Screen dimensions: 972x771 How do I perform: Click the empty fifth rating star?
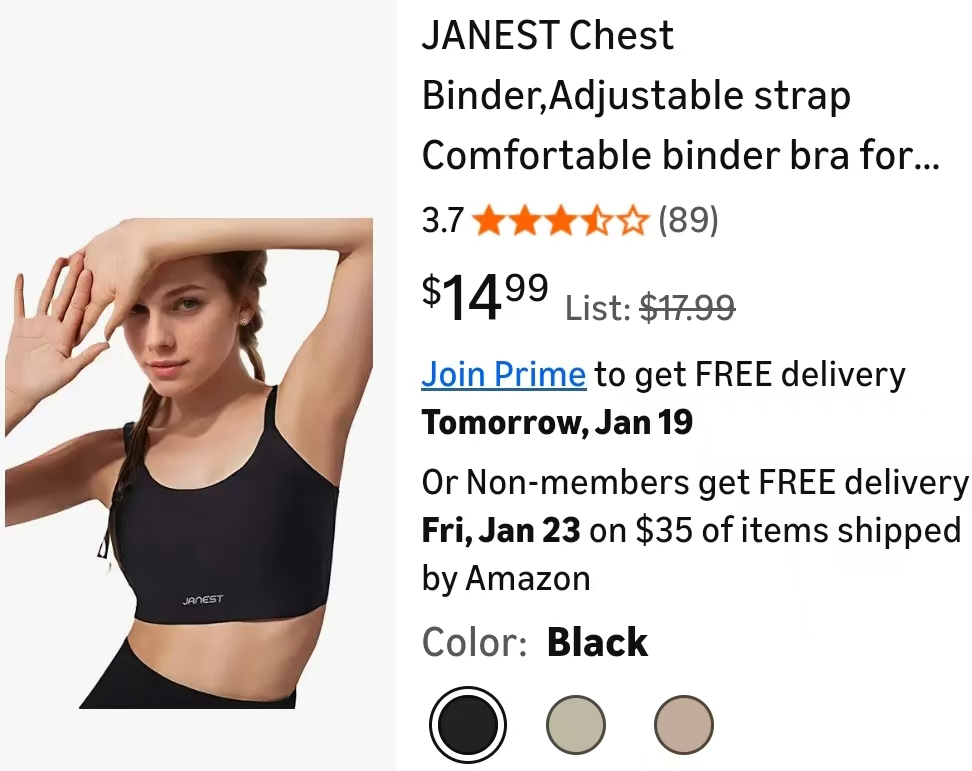coord(632,221)
